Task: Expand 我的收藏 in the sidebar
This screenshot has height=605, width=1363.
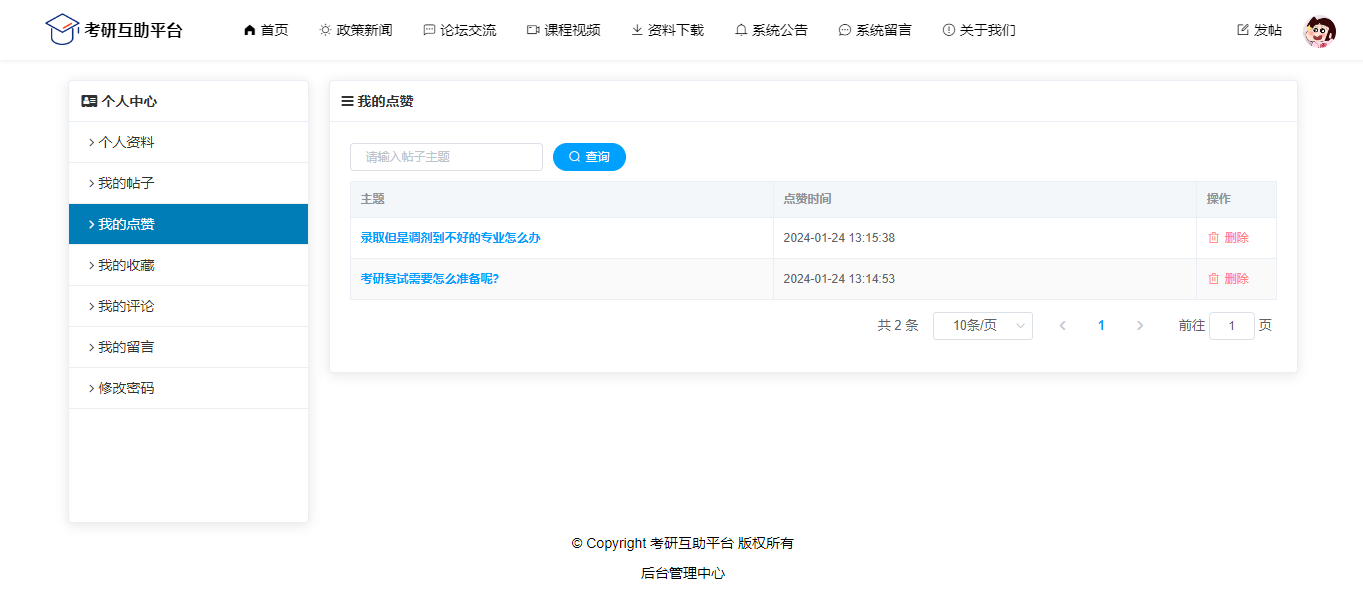Action: point(126,265)
